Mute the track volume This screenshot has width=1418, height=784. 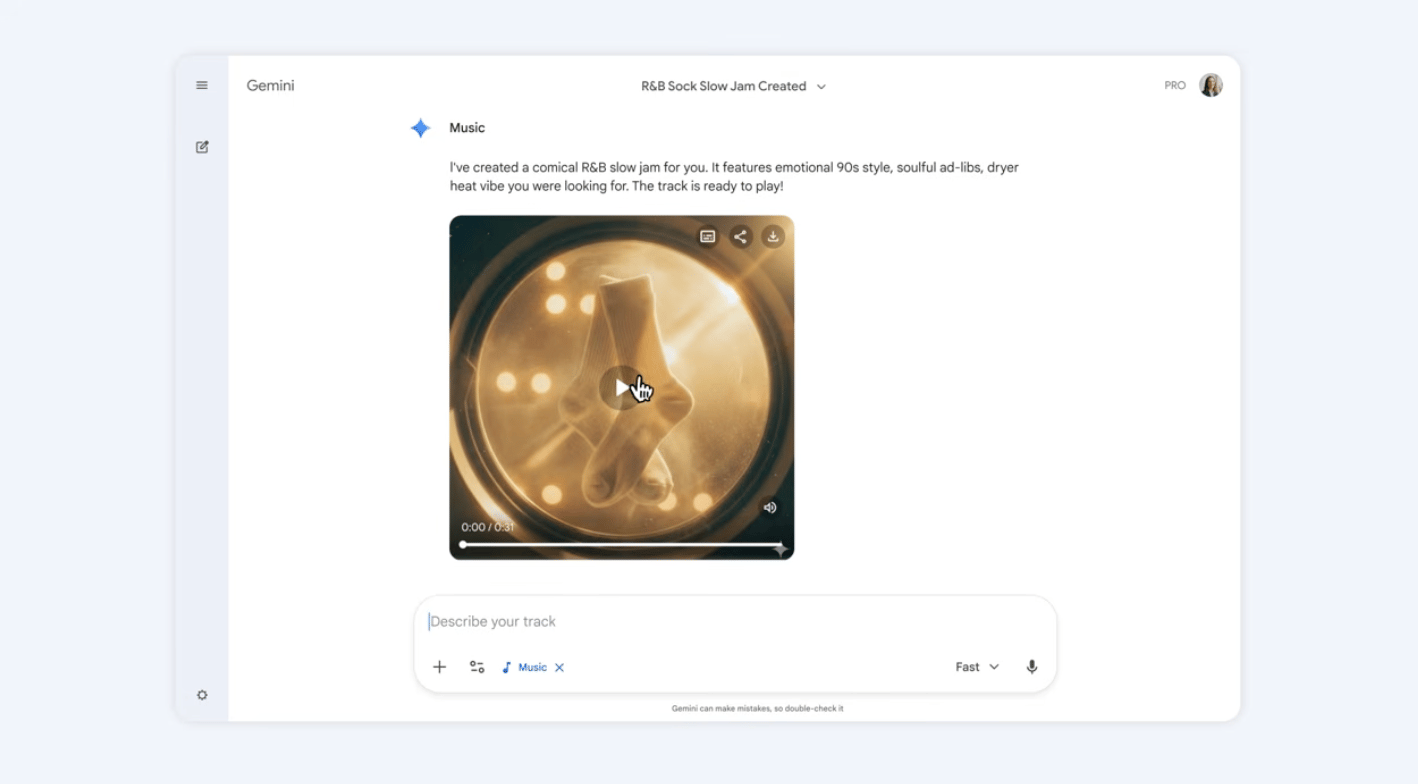point(770,508)
